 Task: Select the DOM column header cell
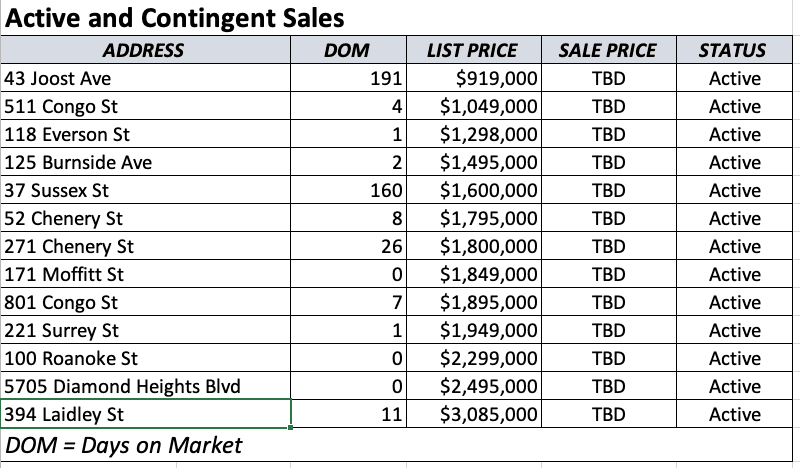coord(348,50)
